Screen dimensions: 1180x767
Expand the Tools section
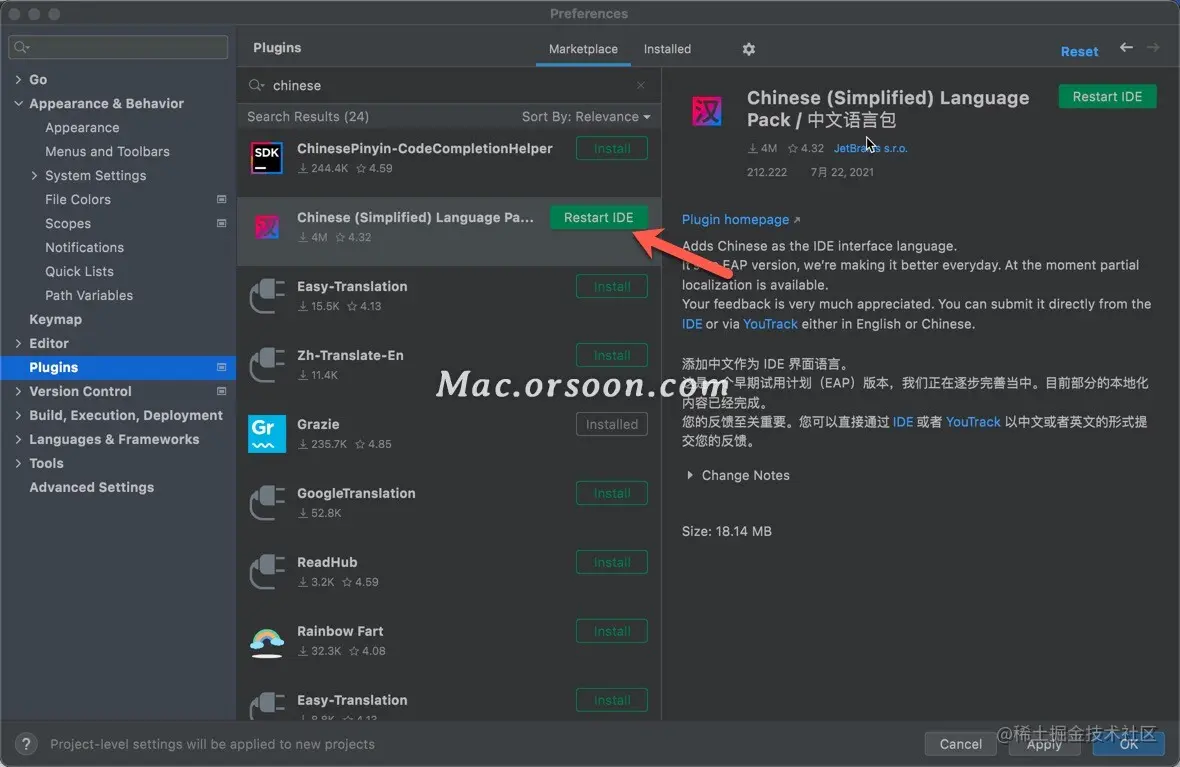18,464
